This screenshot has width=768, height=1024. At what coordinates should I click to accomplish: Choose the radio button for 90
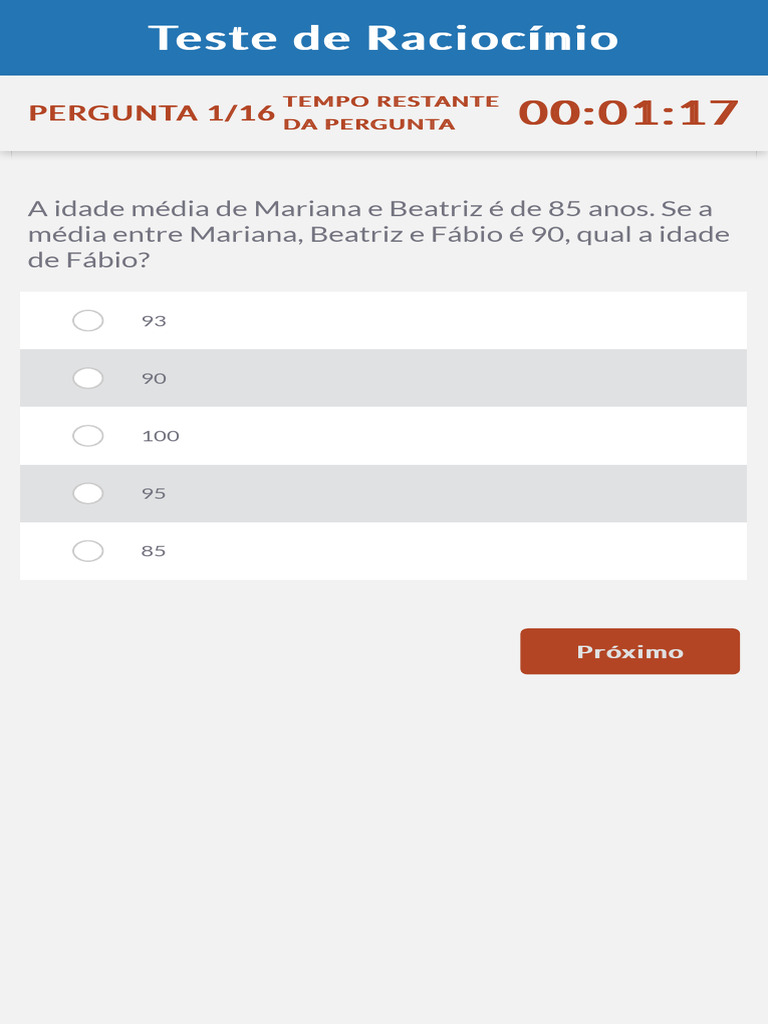(x=88, y=378)
